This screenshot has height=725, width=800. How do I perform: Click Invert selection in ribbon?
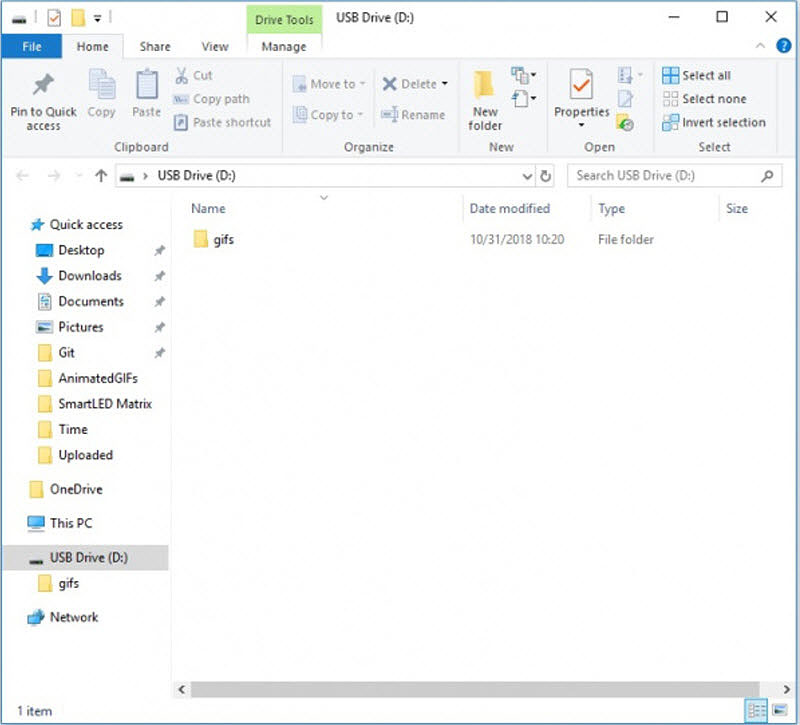[x=713, y=123]
